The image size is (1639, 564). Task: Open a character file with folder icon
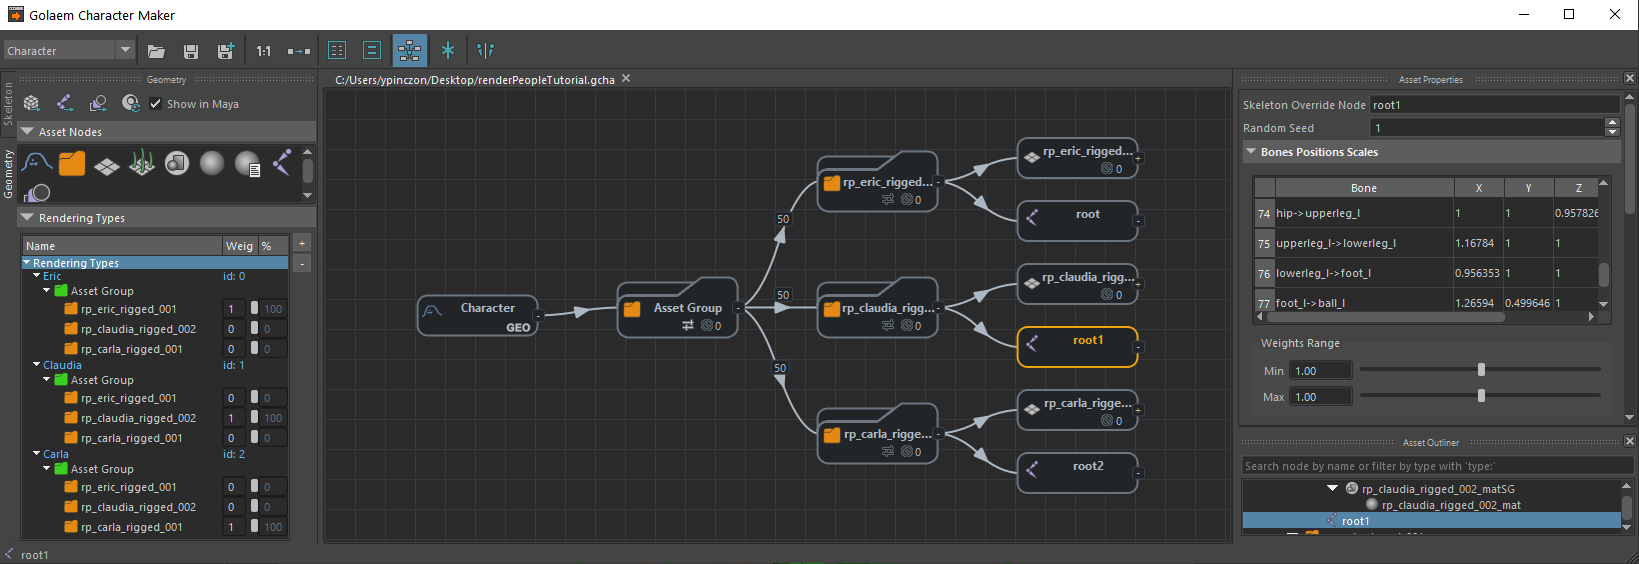[156, 51]
